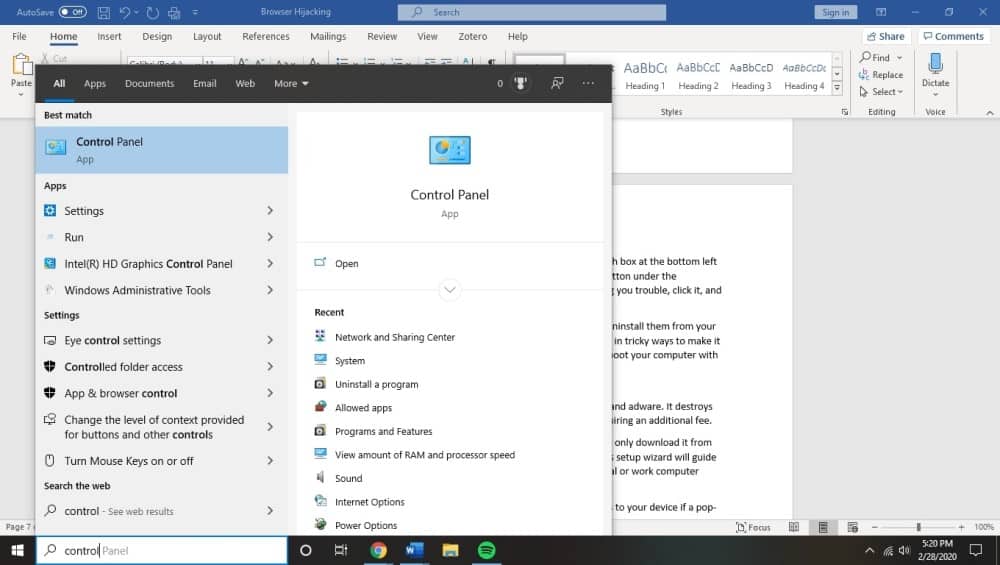
Task: Apply Heading 3 style
Action: click(751, 75)
